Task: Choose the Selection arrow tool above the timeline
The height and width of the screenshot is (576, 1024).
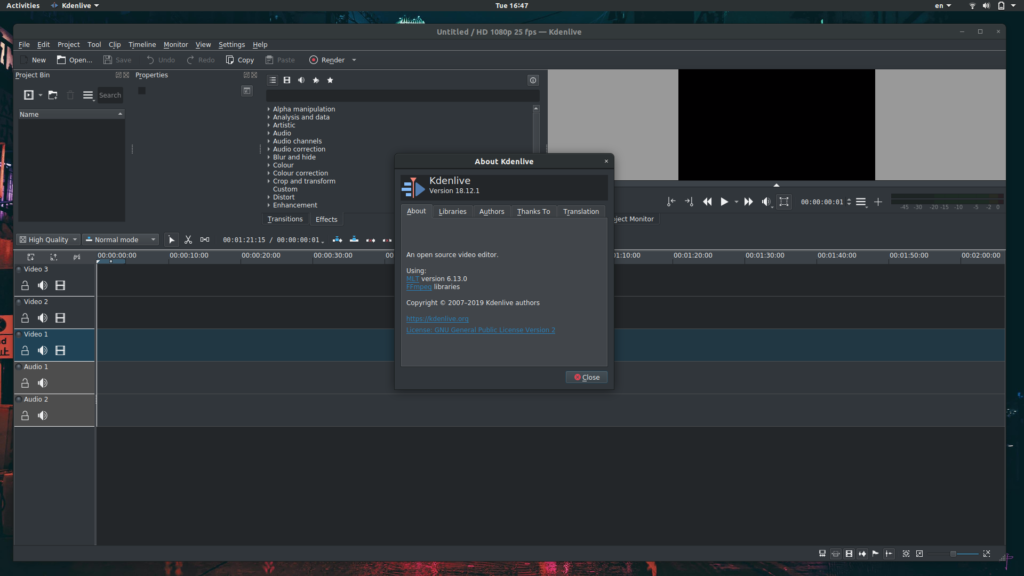Action: (x=171, y=240)
